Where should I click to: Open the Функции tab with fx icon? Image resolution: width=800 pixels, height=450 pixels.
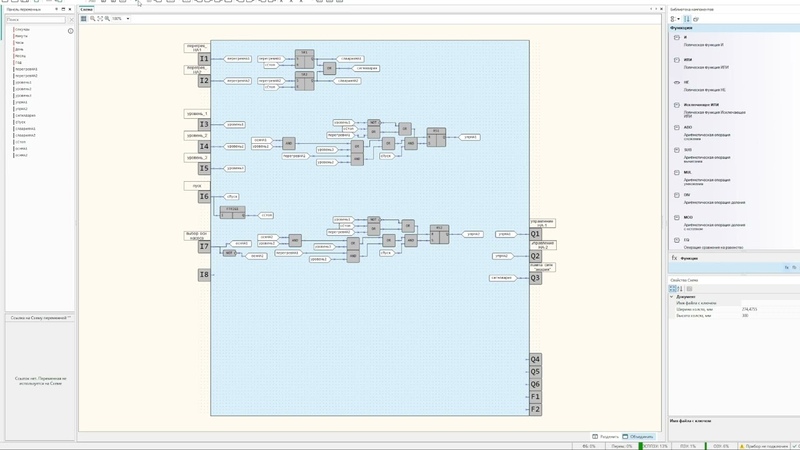[685, 258]
